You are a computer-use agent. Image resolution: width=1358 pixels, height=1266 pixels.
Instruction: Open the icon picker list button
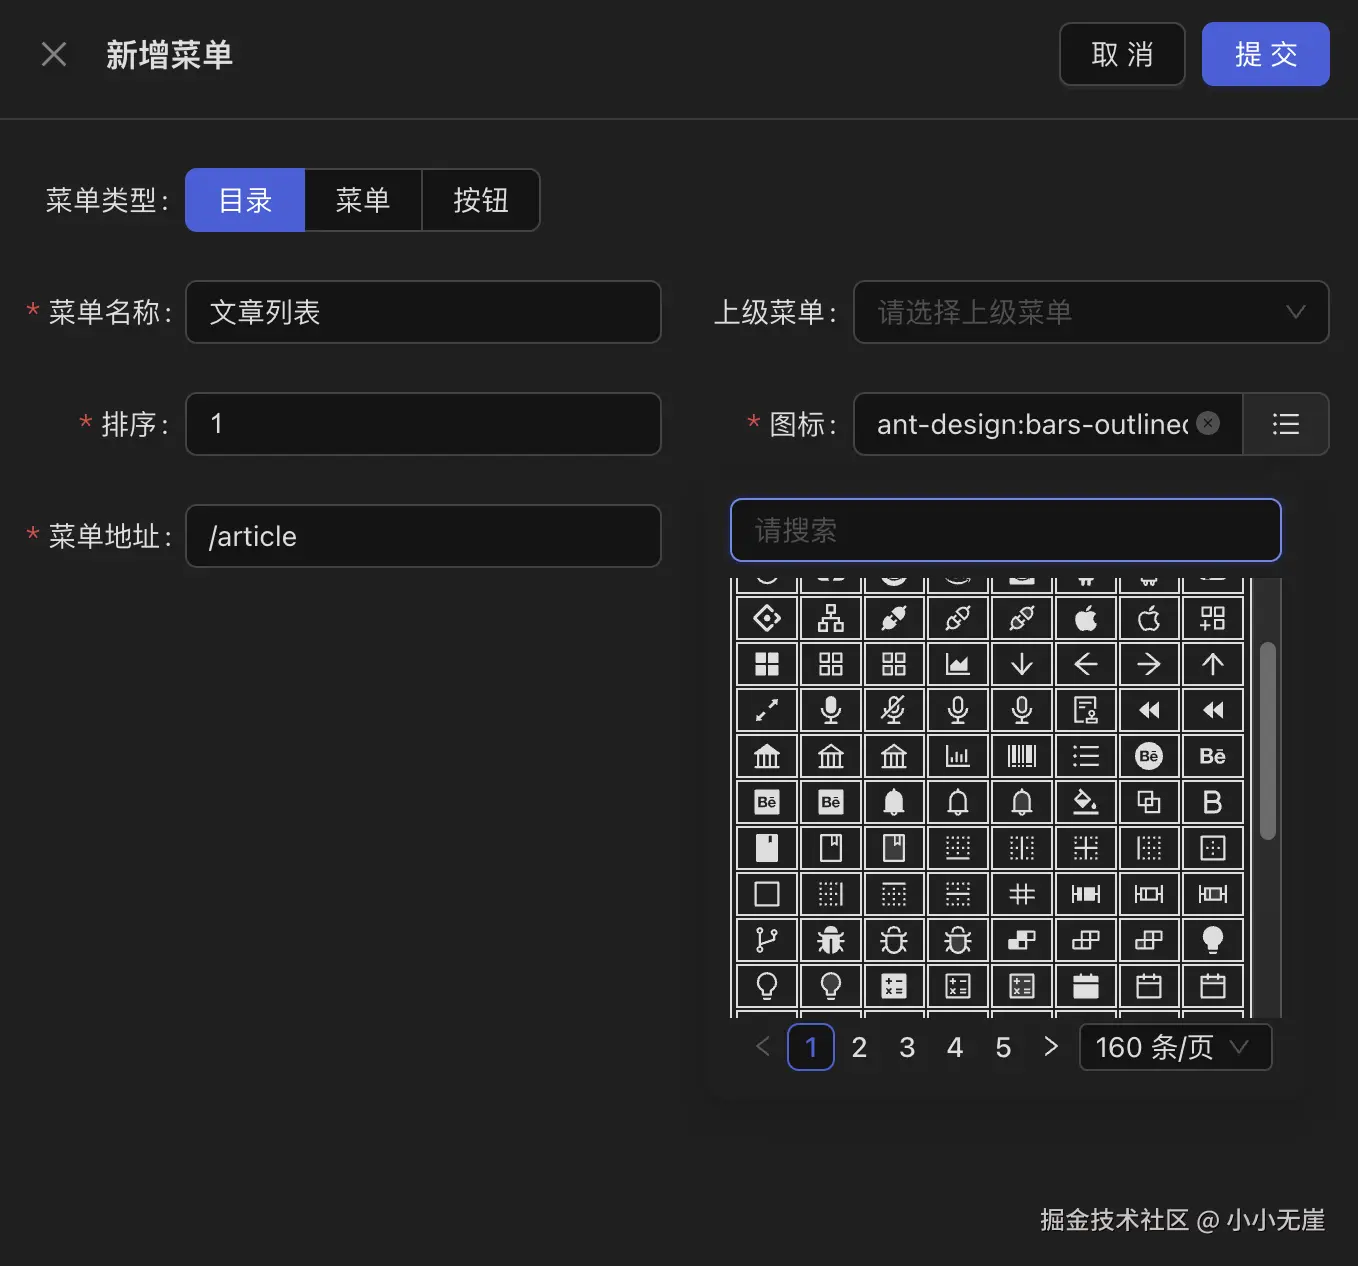pyautogui.click(x=1286, y=424)
